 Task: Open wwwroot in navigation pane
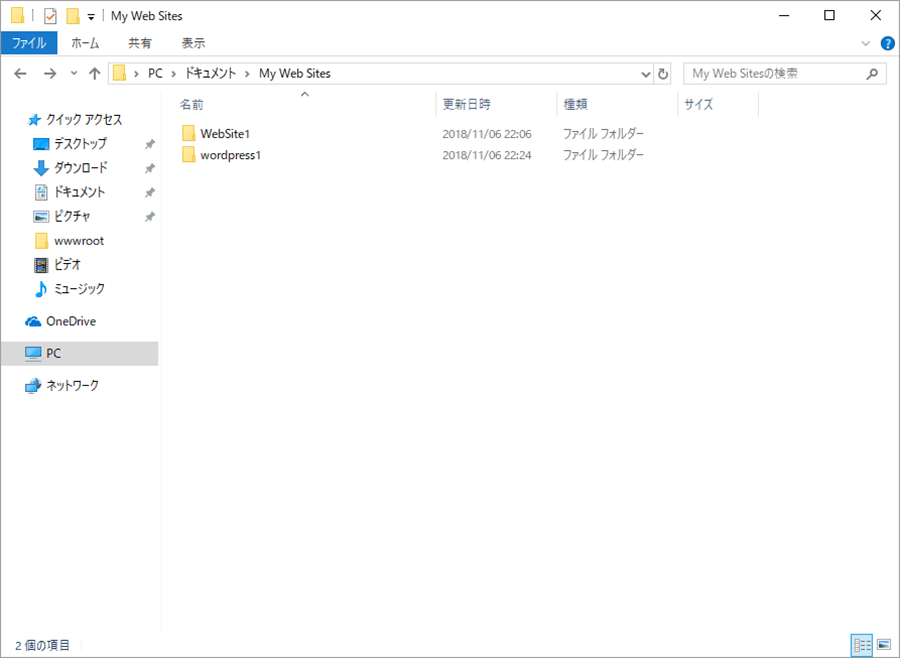pos(79,241)
